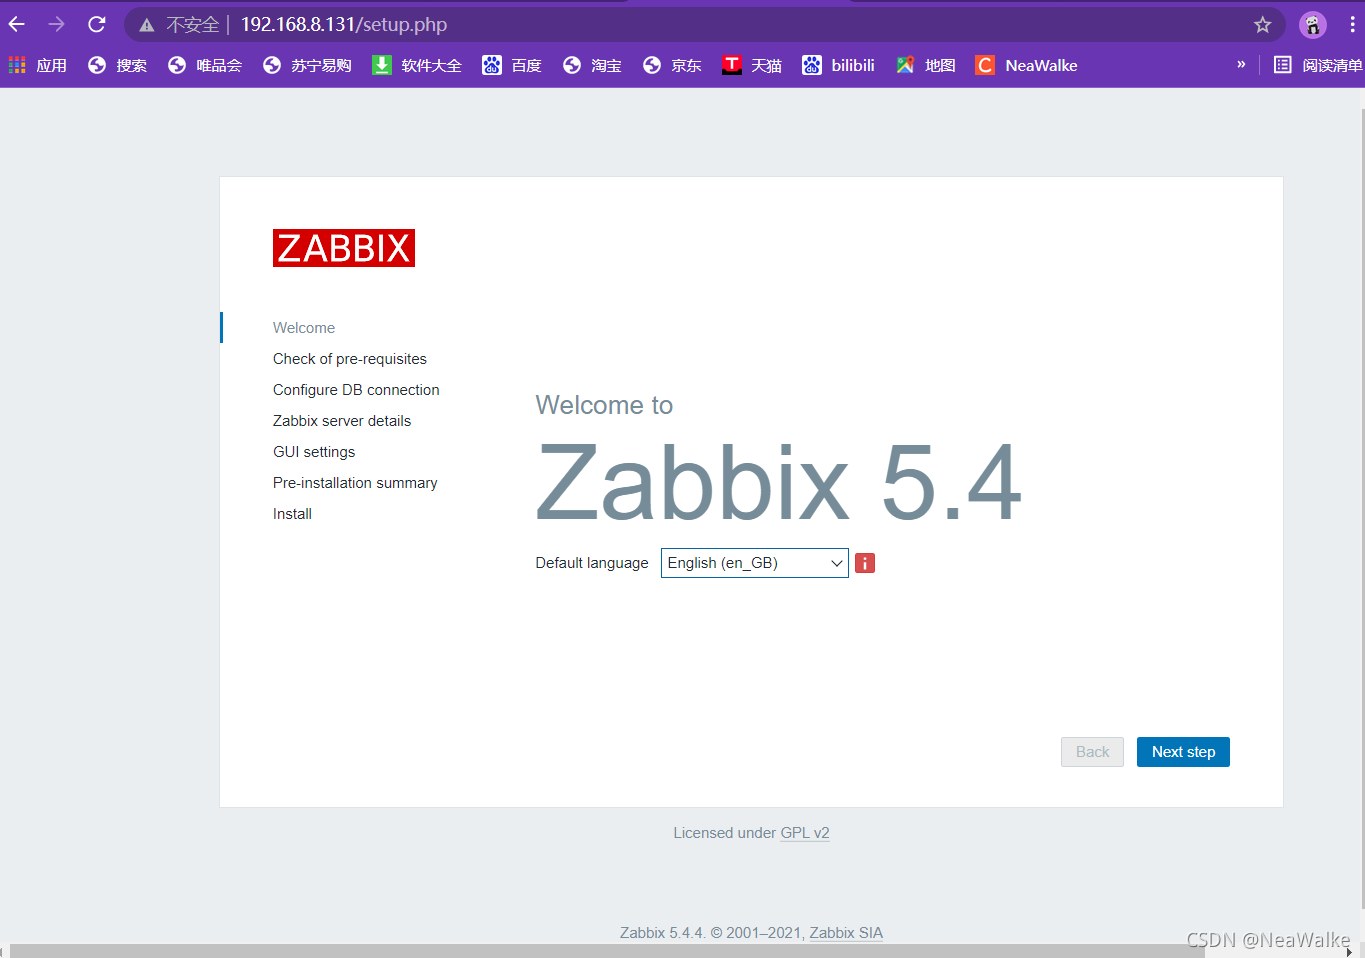The width and height of the screenshot is (1365, 958).
Task: Click the red info icon beside language
Action: coord(865,563)
